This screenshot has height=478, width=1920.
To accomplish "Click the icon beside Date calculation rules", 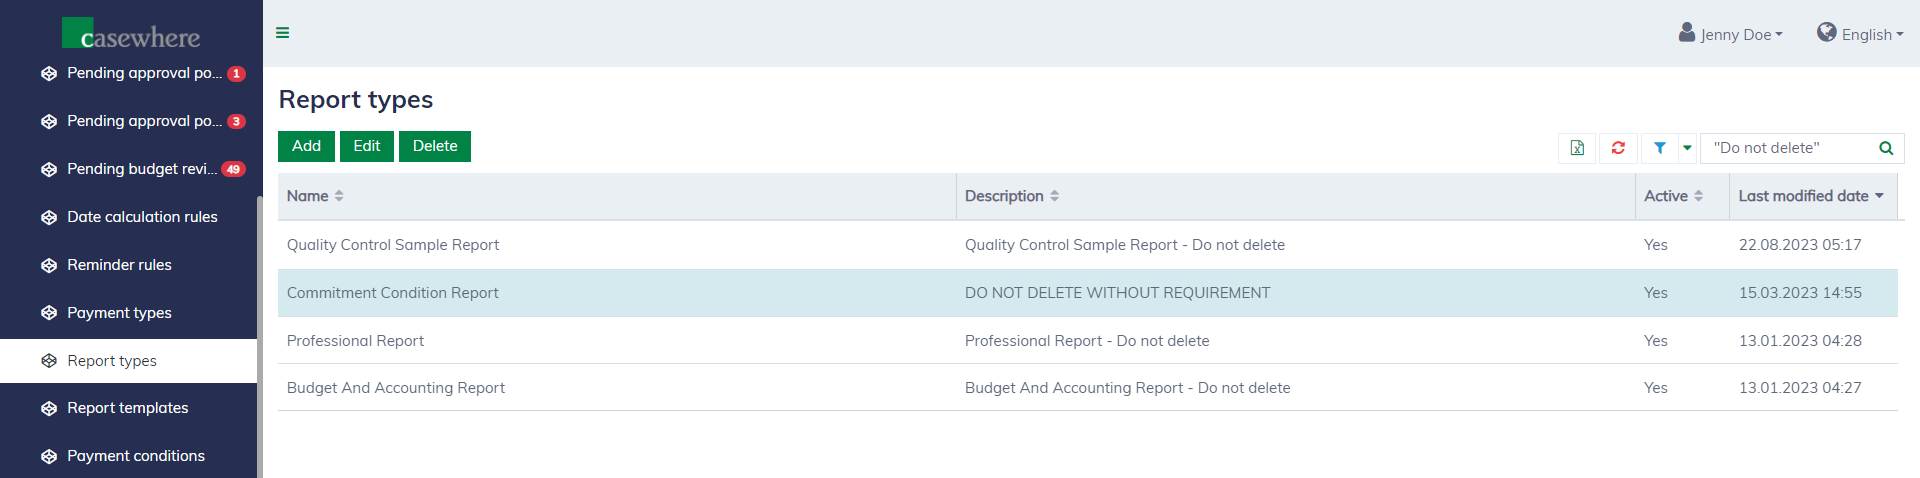I will click(49, 217).
